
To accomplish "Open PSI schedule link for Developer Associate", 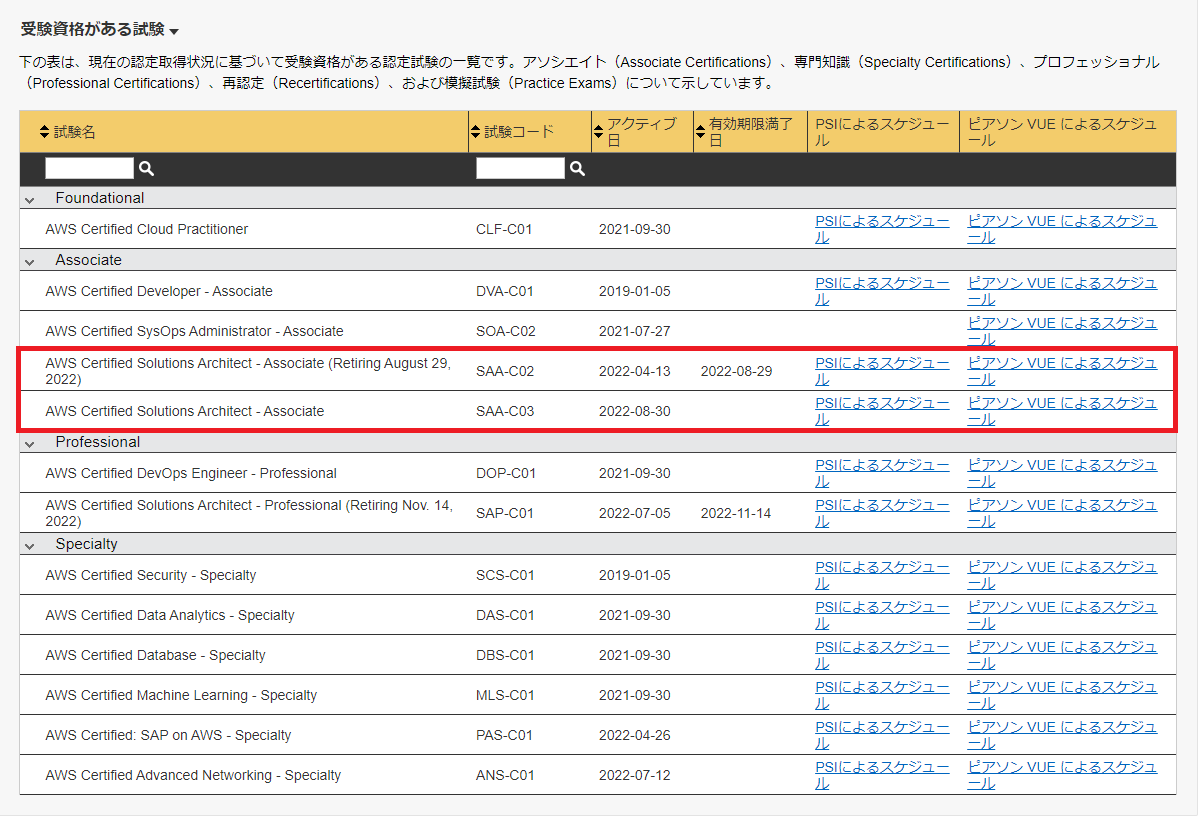I will (882, 291).
